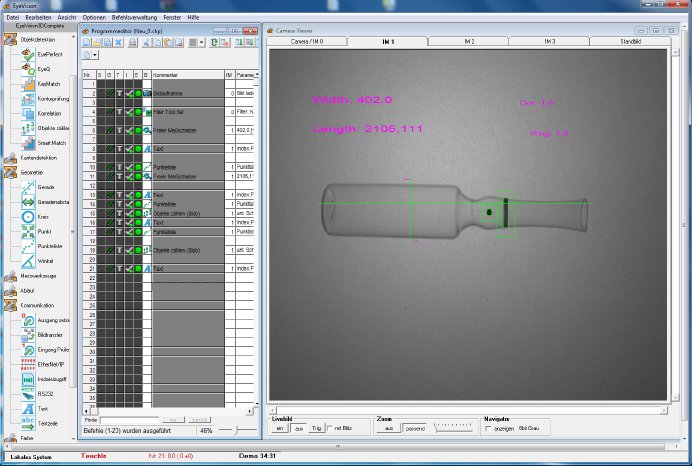Image resolution: width=692 pixels, height=466 pixels.
Task: Select the EtherNet/IP tool icon
Action: (28, 365)
